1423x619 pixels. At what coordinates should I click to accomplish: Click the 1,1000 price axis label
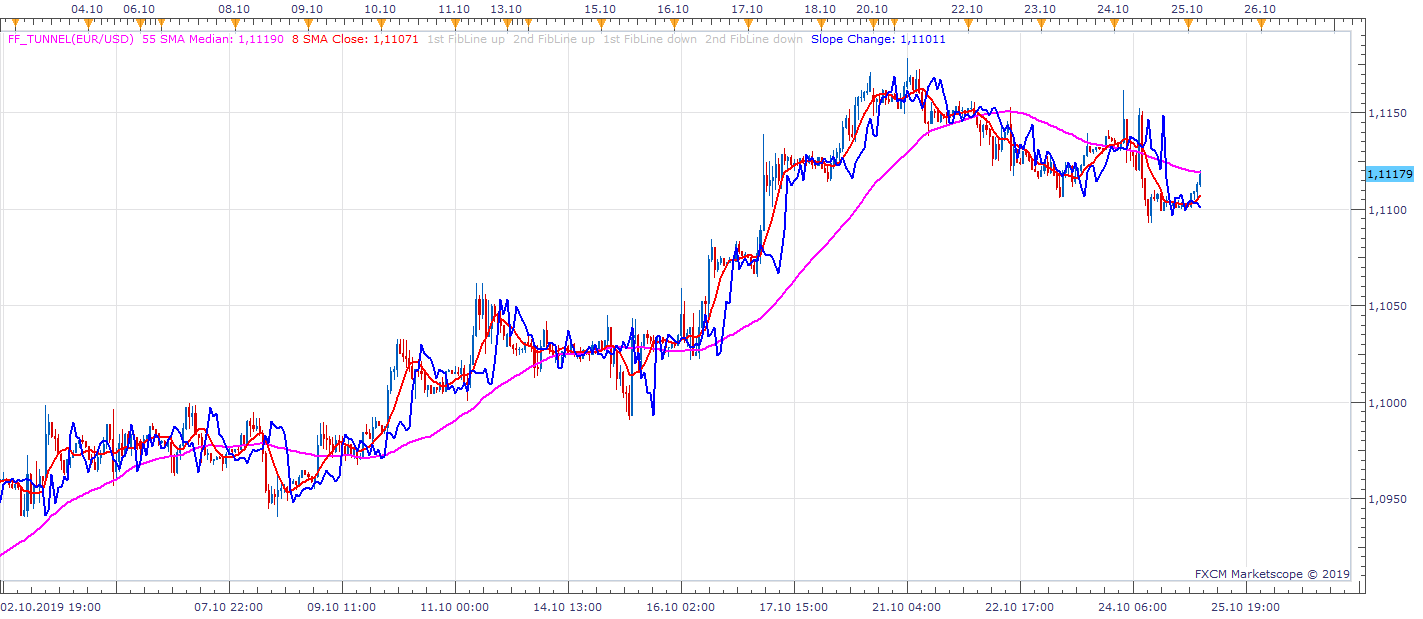pos(1386,403)
